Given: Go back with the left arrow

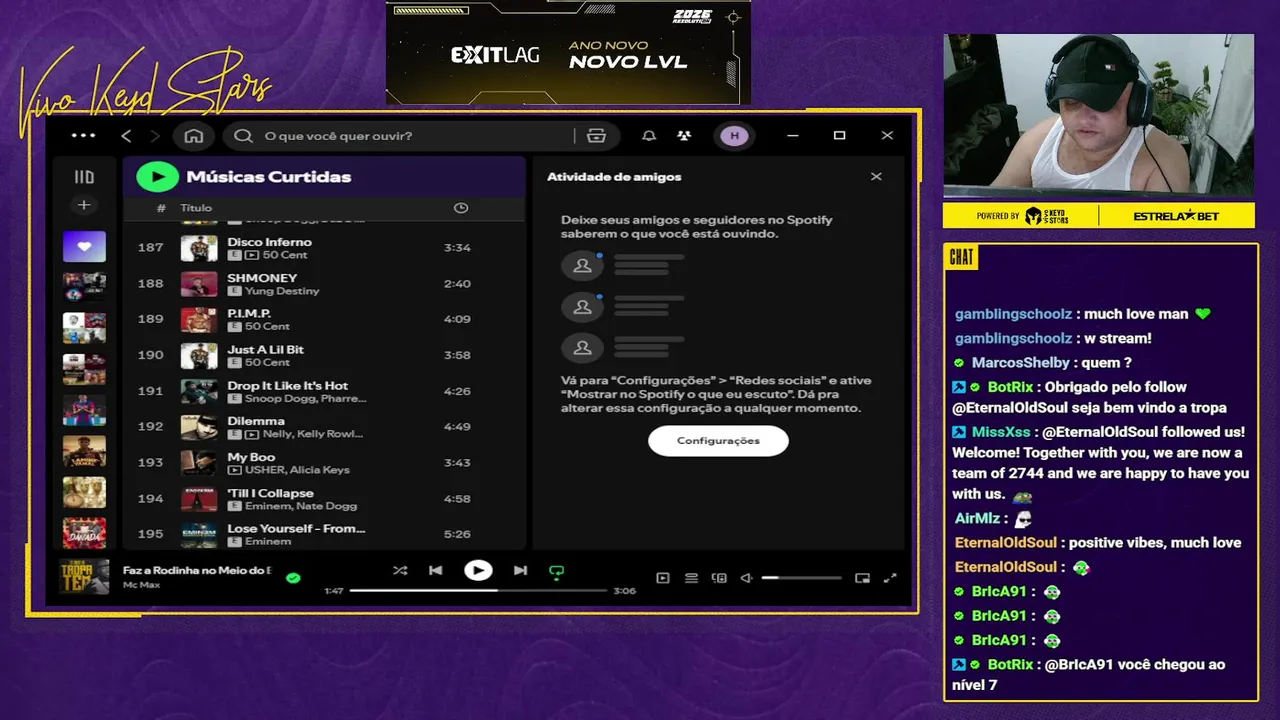Looking at the screenshot, I should 126,136.
